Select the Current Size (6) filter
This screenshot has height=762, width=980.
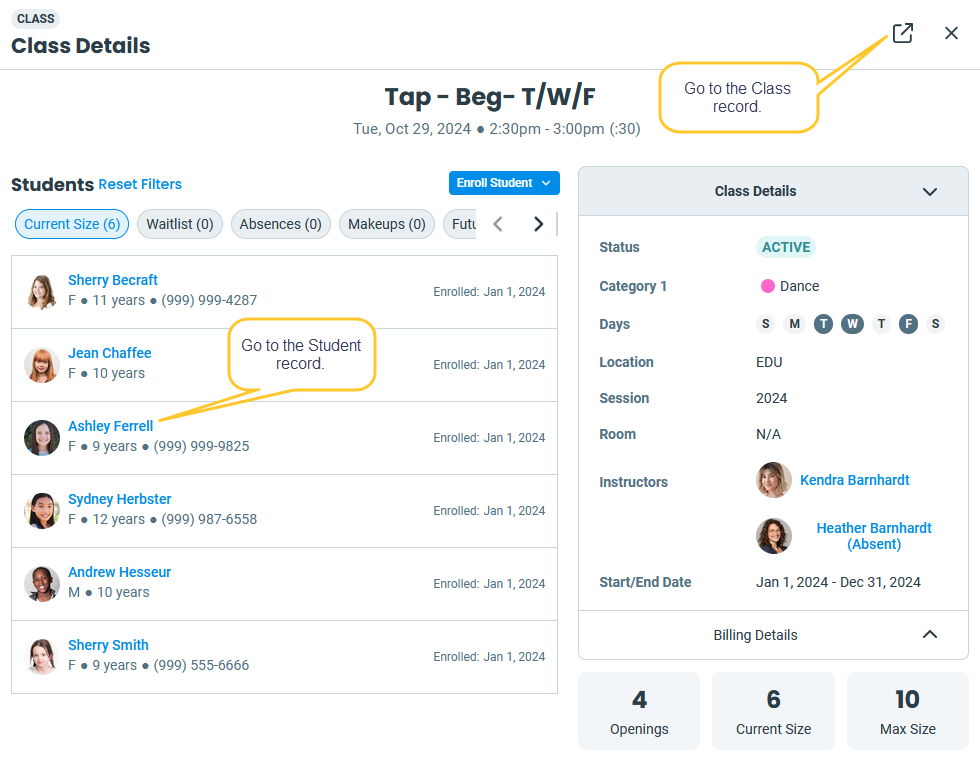click(x=72, y=224)
